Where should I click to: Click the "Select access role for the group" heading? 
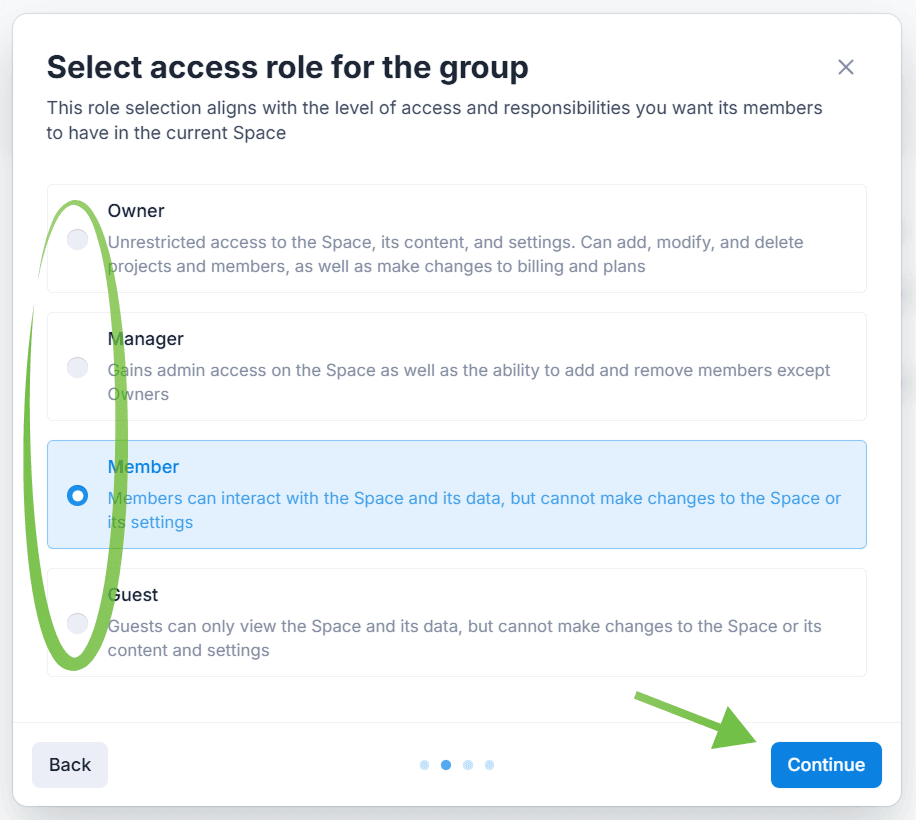(287, 68)
